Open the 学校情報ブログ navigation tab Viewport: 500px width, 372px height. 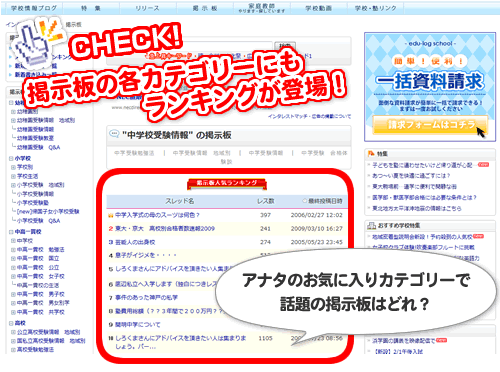point(34,8)
